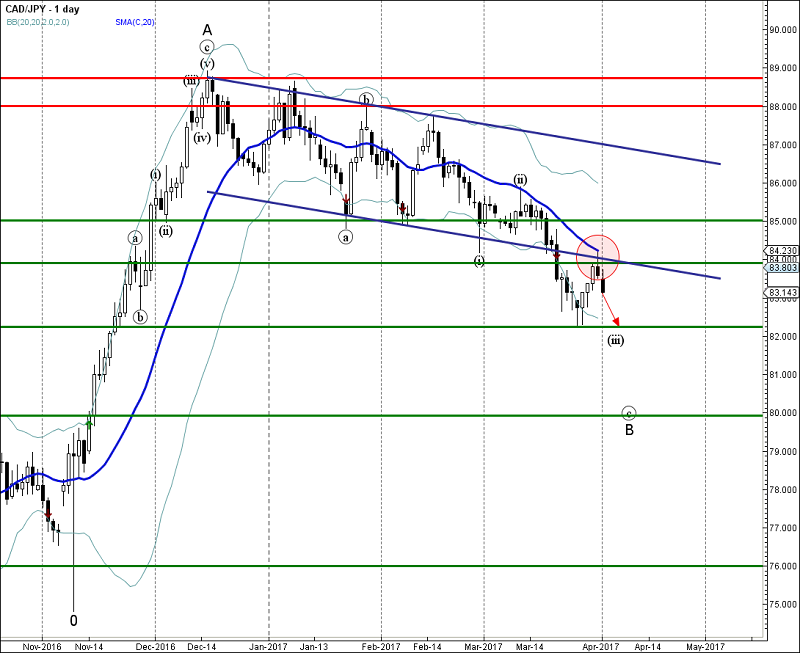Select the circled b label near Feb 2017

coord(367,100)
